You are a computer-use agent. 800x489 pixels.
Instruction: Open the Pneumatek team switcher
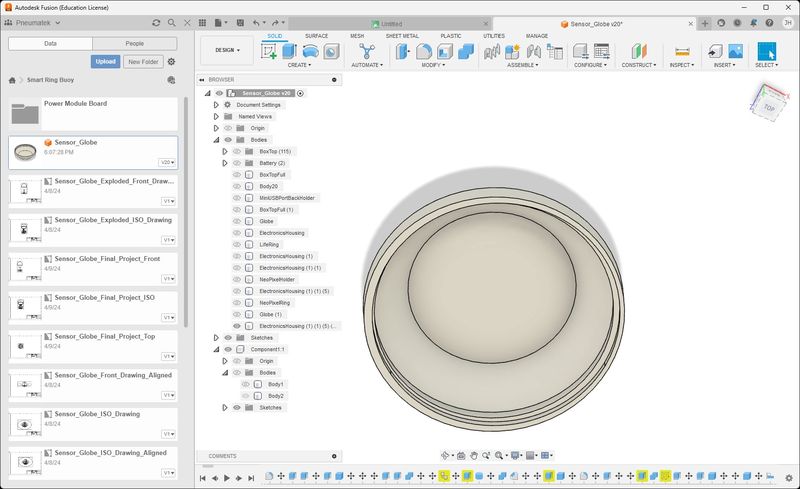click(33, 23)
